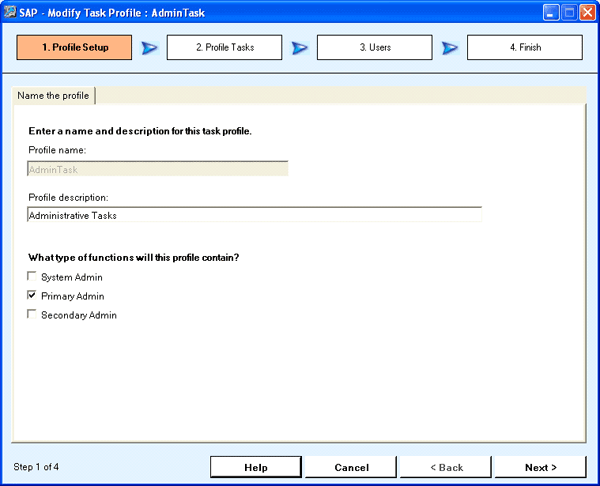Viewport: 600px width, 486px height.
Task: Click the Profile name field containing AdminTask
Action: pyautogui.click(x=158, y=169)
